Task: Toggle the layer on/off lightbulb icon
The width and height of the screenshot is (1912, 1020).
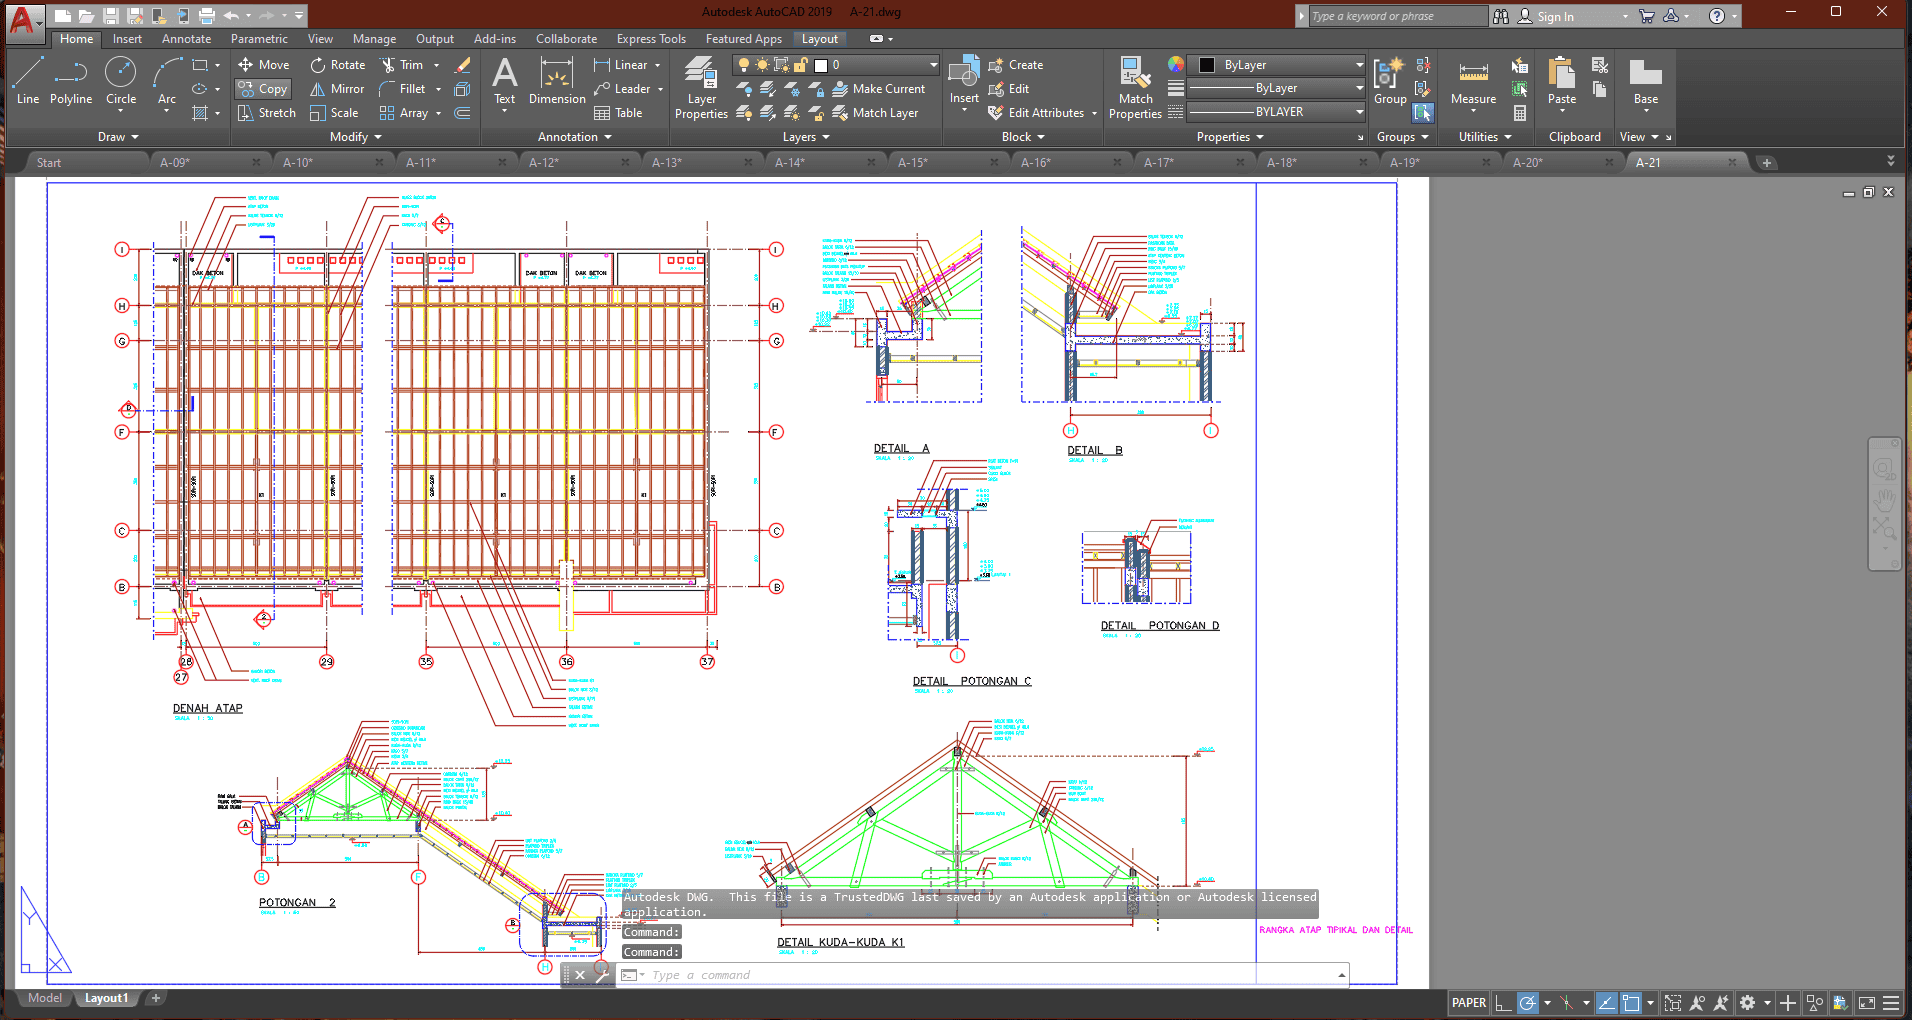Action: pyautogui.click(x=744, y=65)
